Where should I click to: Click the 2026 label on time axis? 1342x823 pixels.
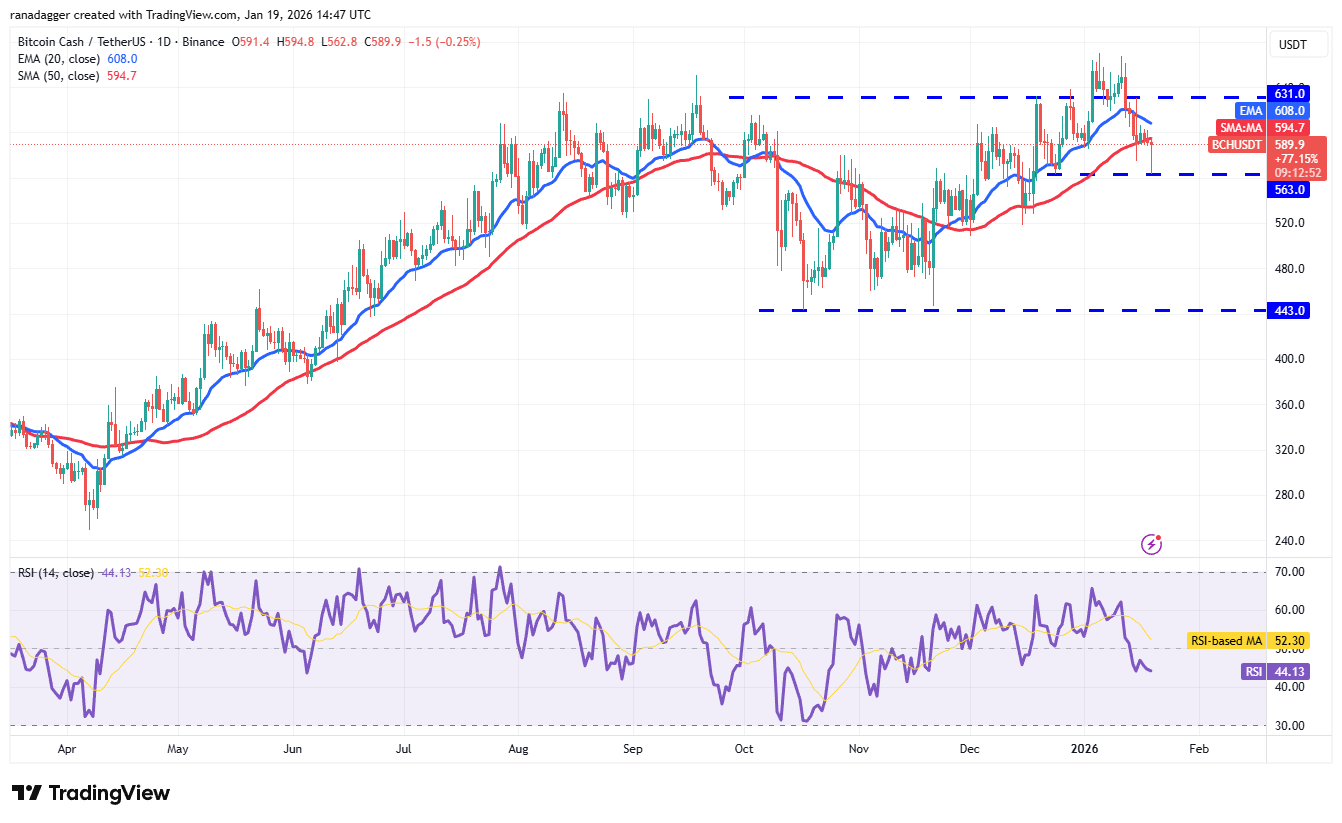pos(1087,747)
